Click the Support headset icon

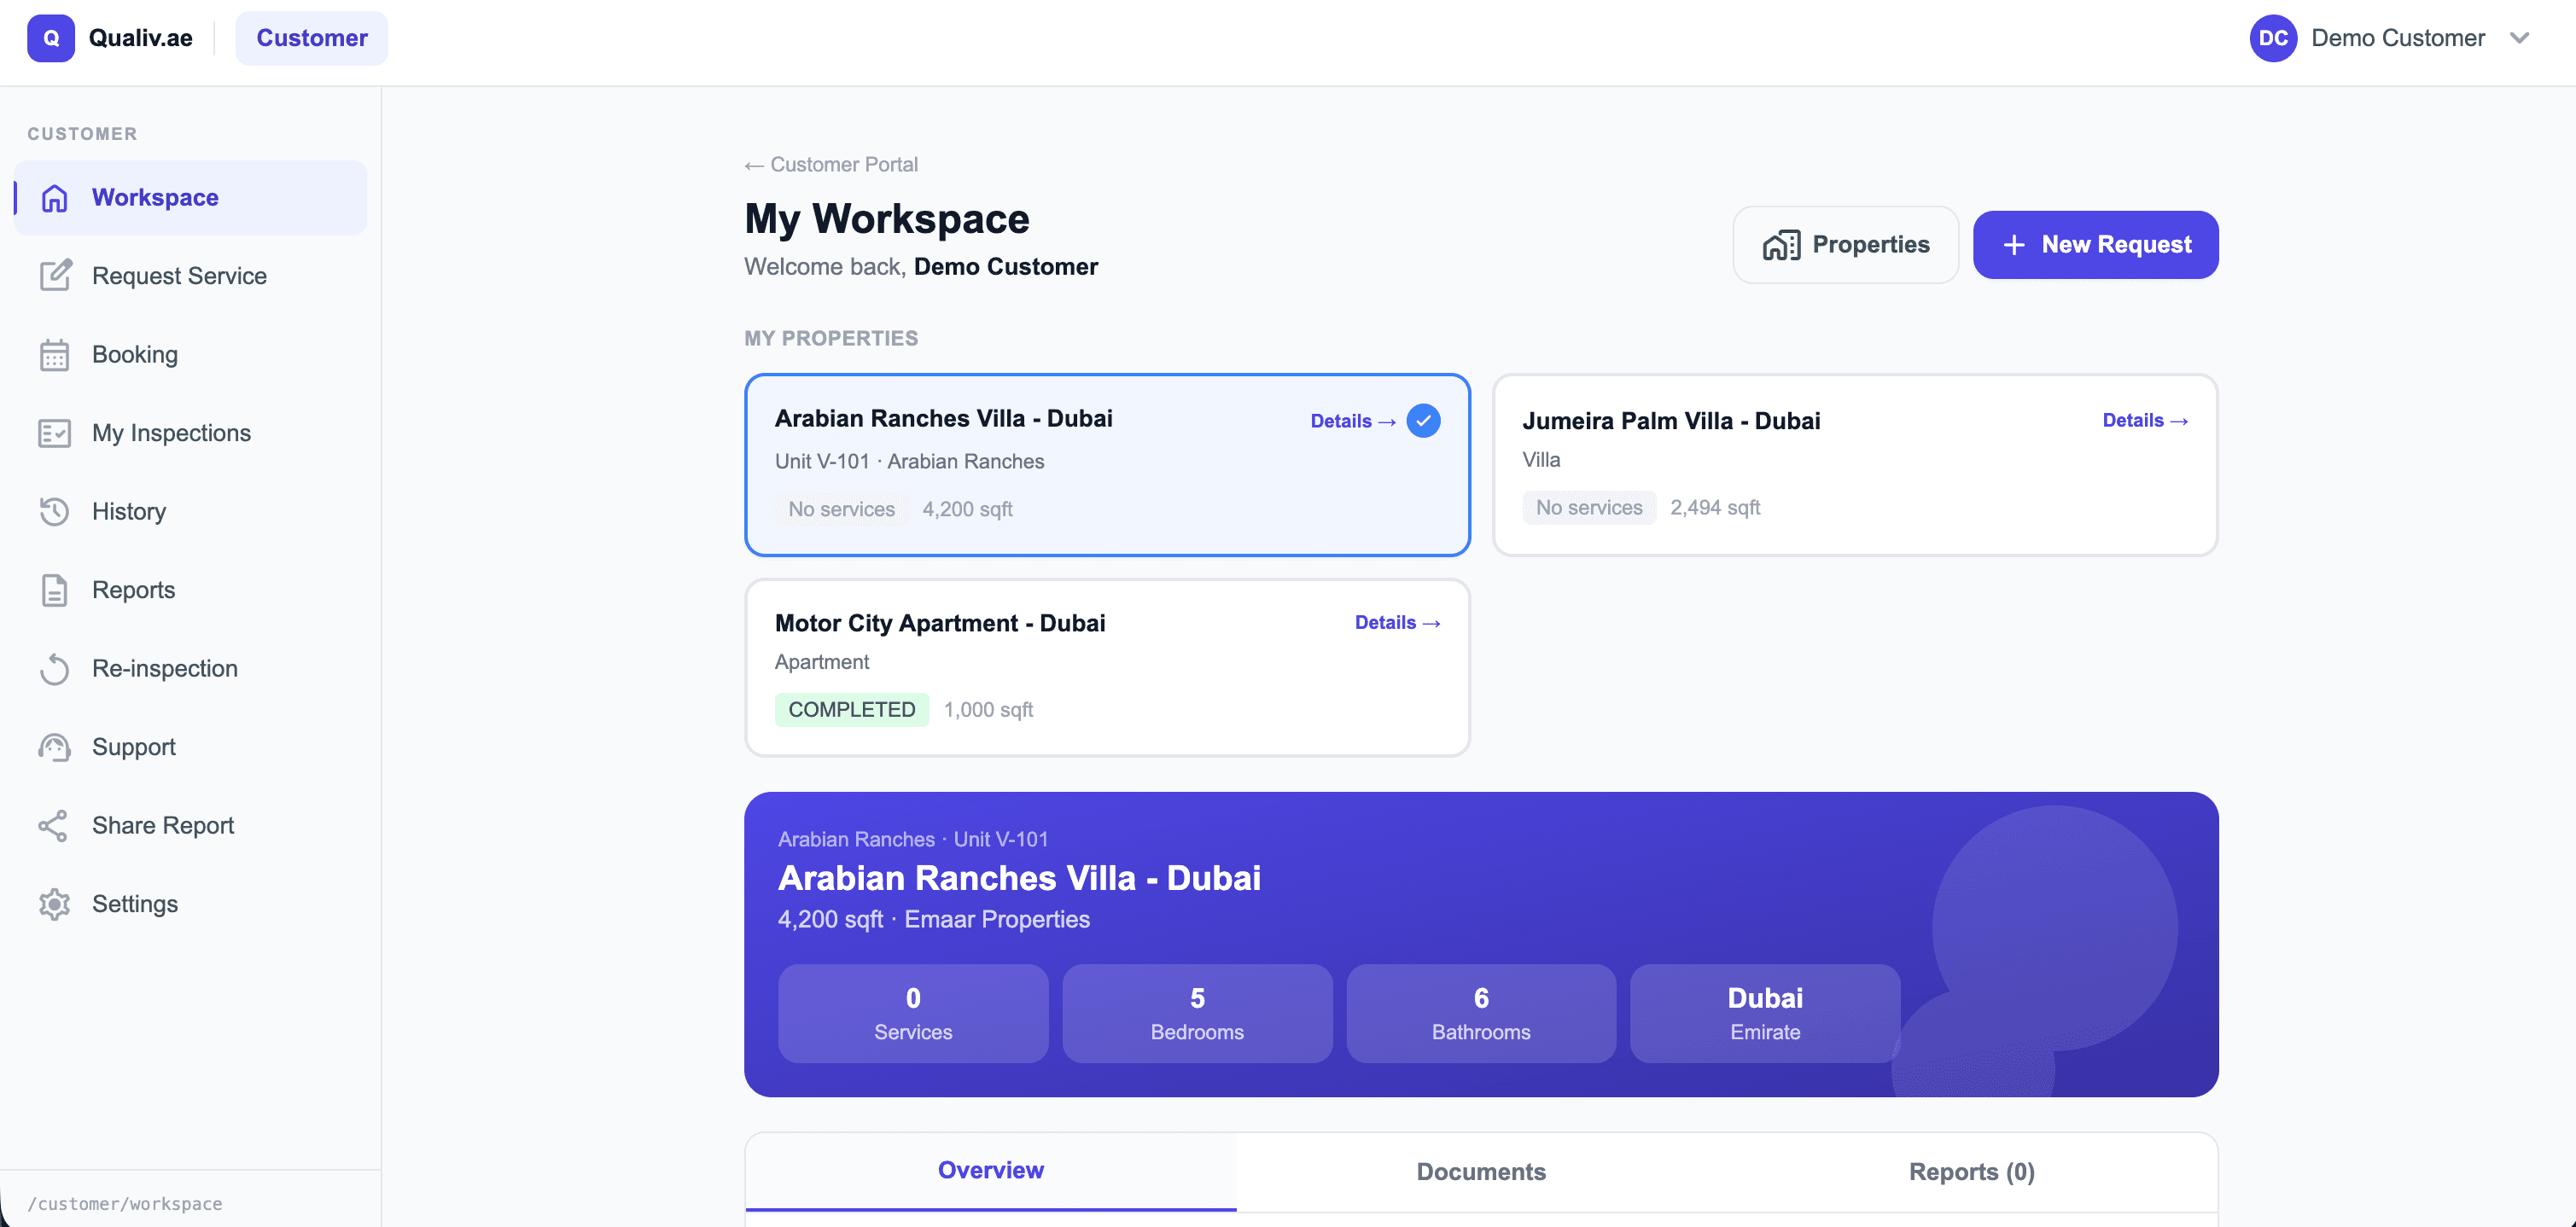54,747
